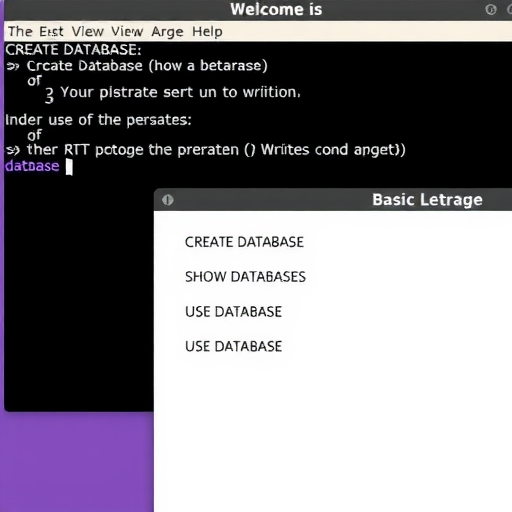The width and height of the screenshot is (512, 512).
Task: Click the purple 'database' prompt text in the terminal
Action: [32, 166]
